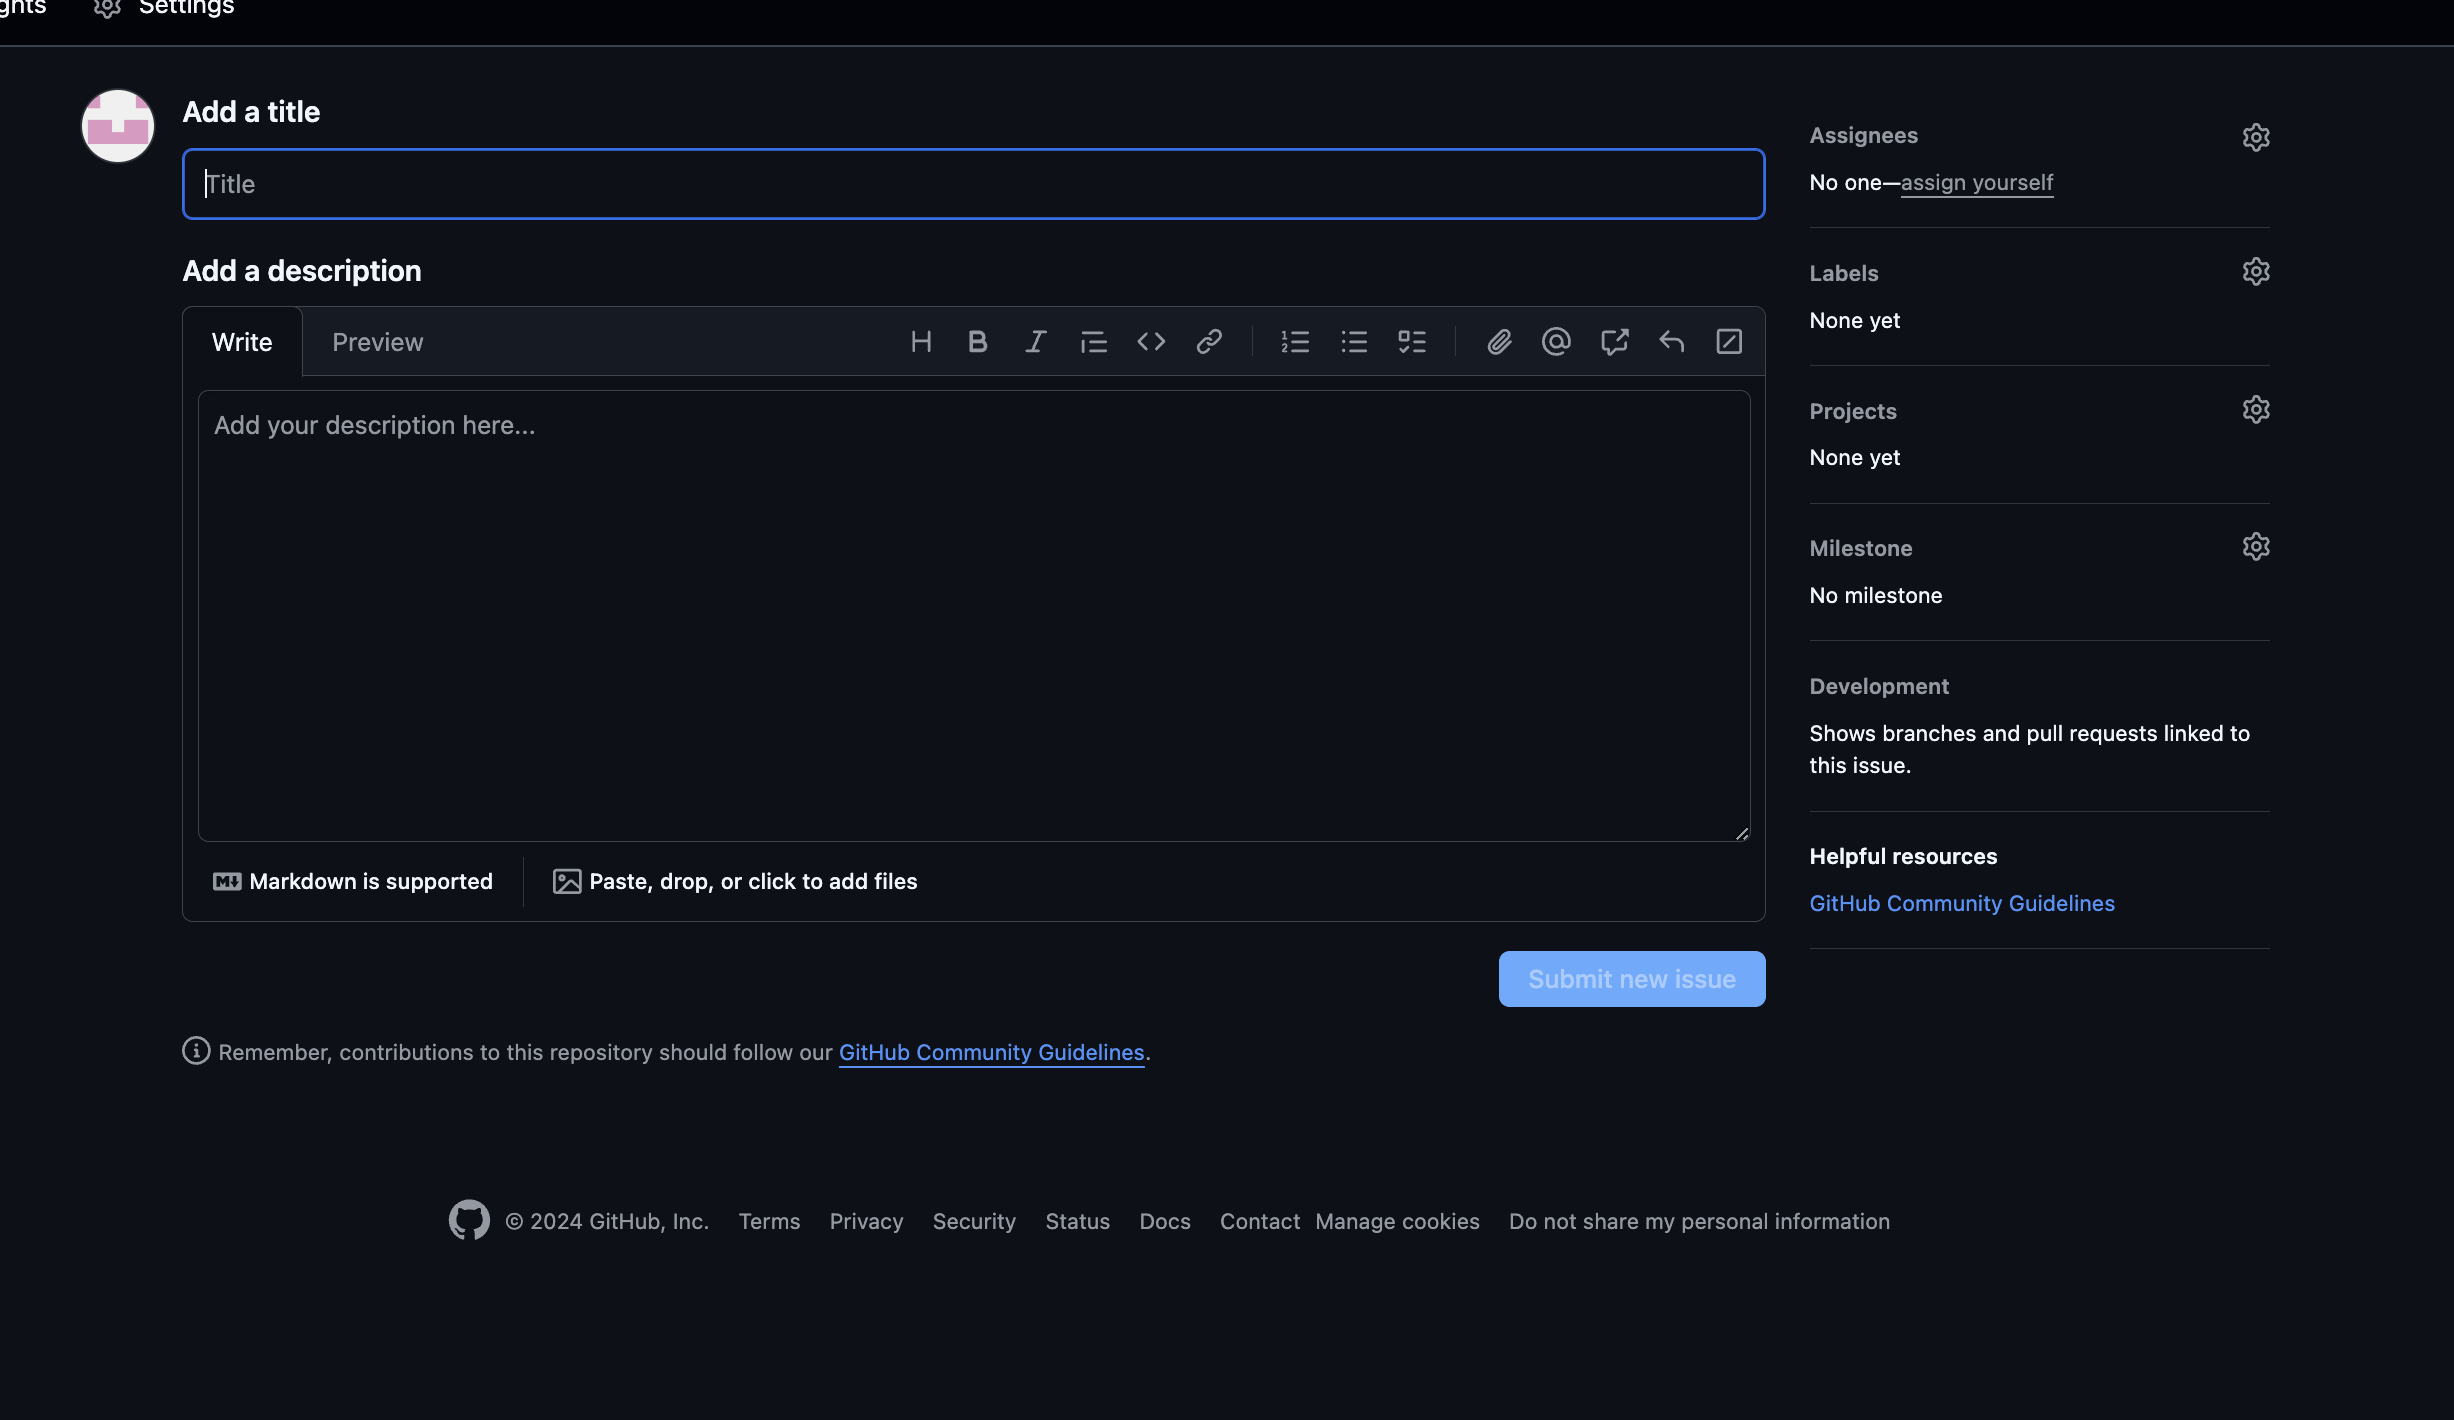Screen dimensions: 2454x1420
Task: Click Manage cookies in the footer
Action: pos(1397,1221)
